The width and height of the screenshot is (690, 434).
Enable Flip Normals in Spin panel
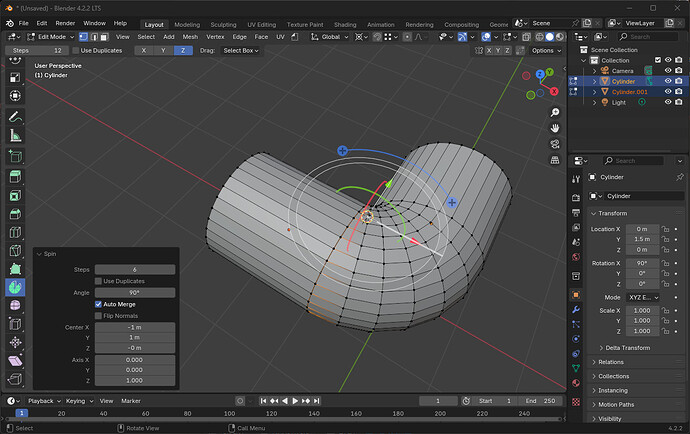(98, 316)
